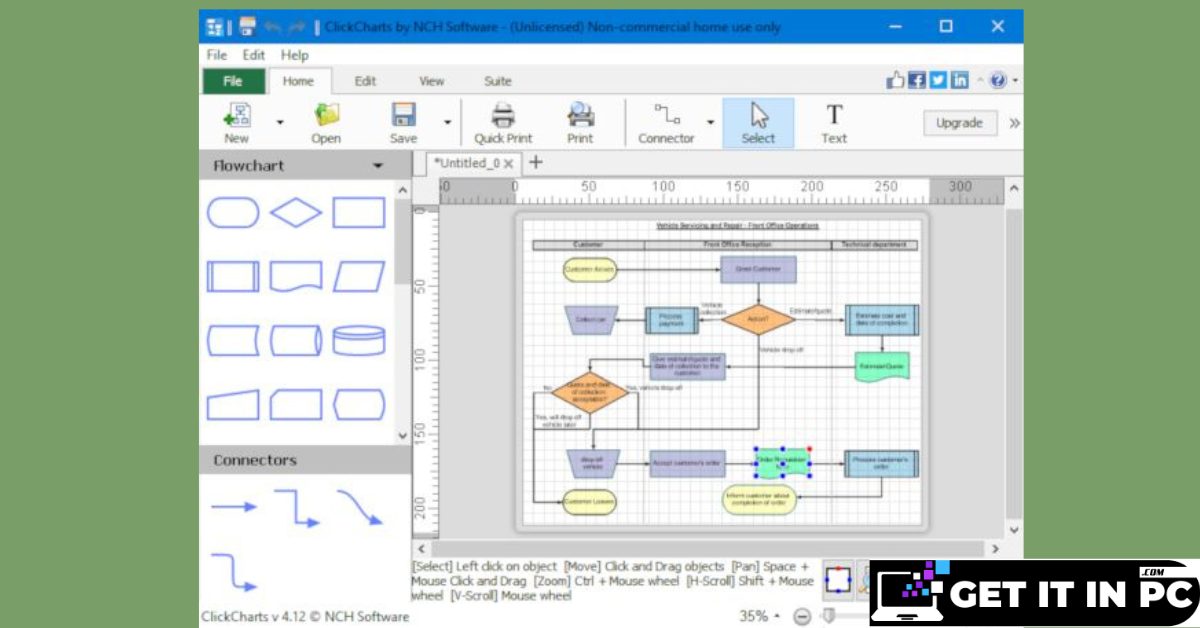
Task: Pick the rectangle process flowchart shape
Action: pyautogui.click(x=359, y=212)
